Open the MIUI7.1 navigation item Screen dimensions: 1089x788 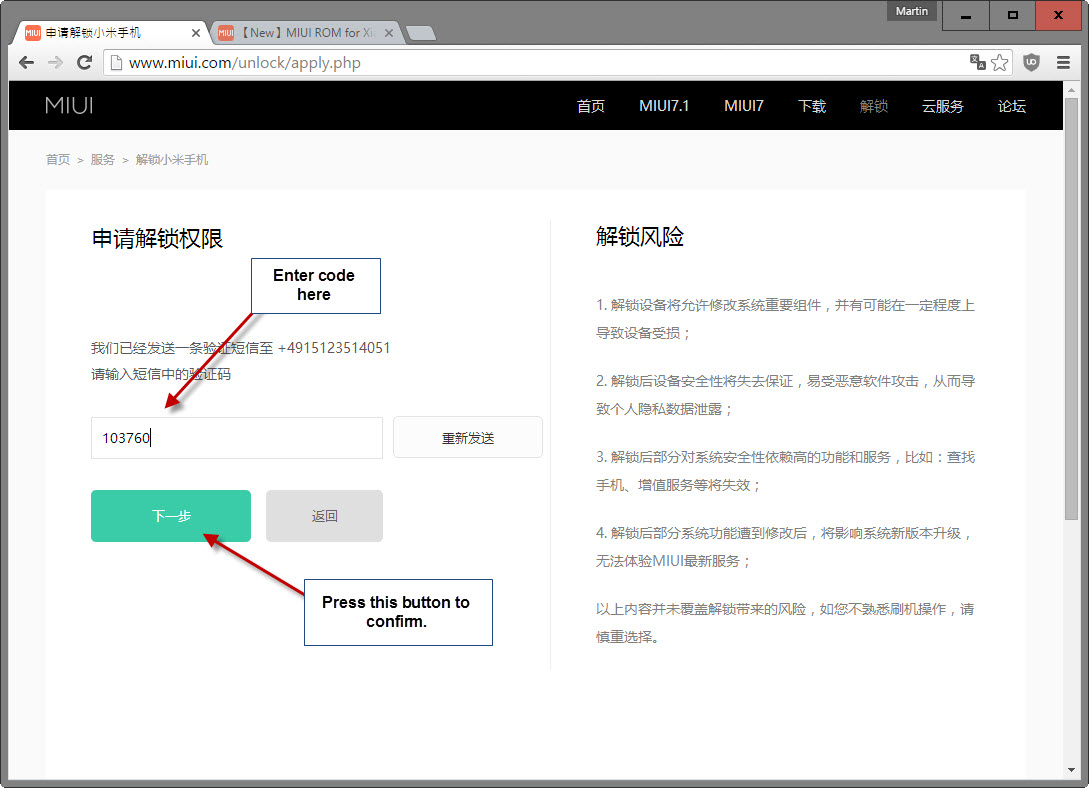coord(664,106)
